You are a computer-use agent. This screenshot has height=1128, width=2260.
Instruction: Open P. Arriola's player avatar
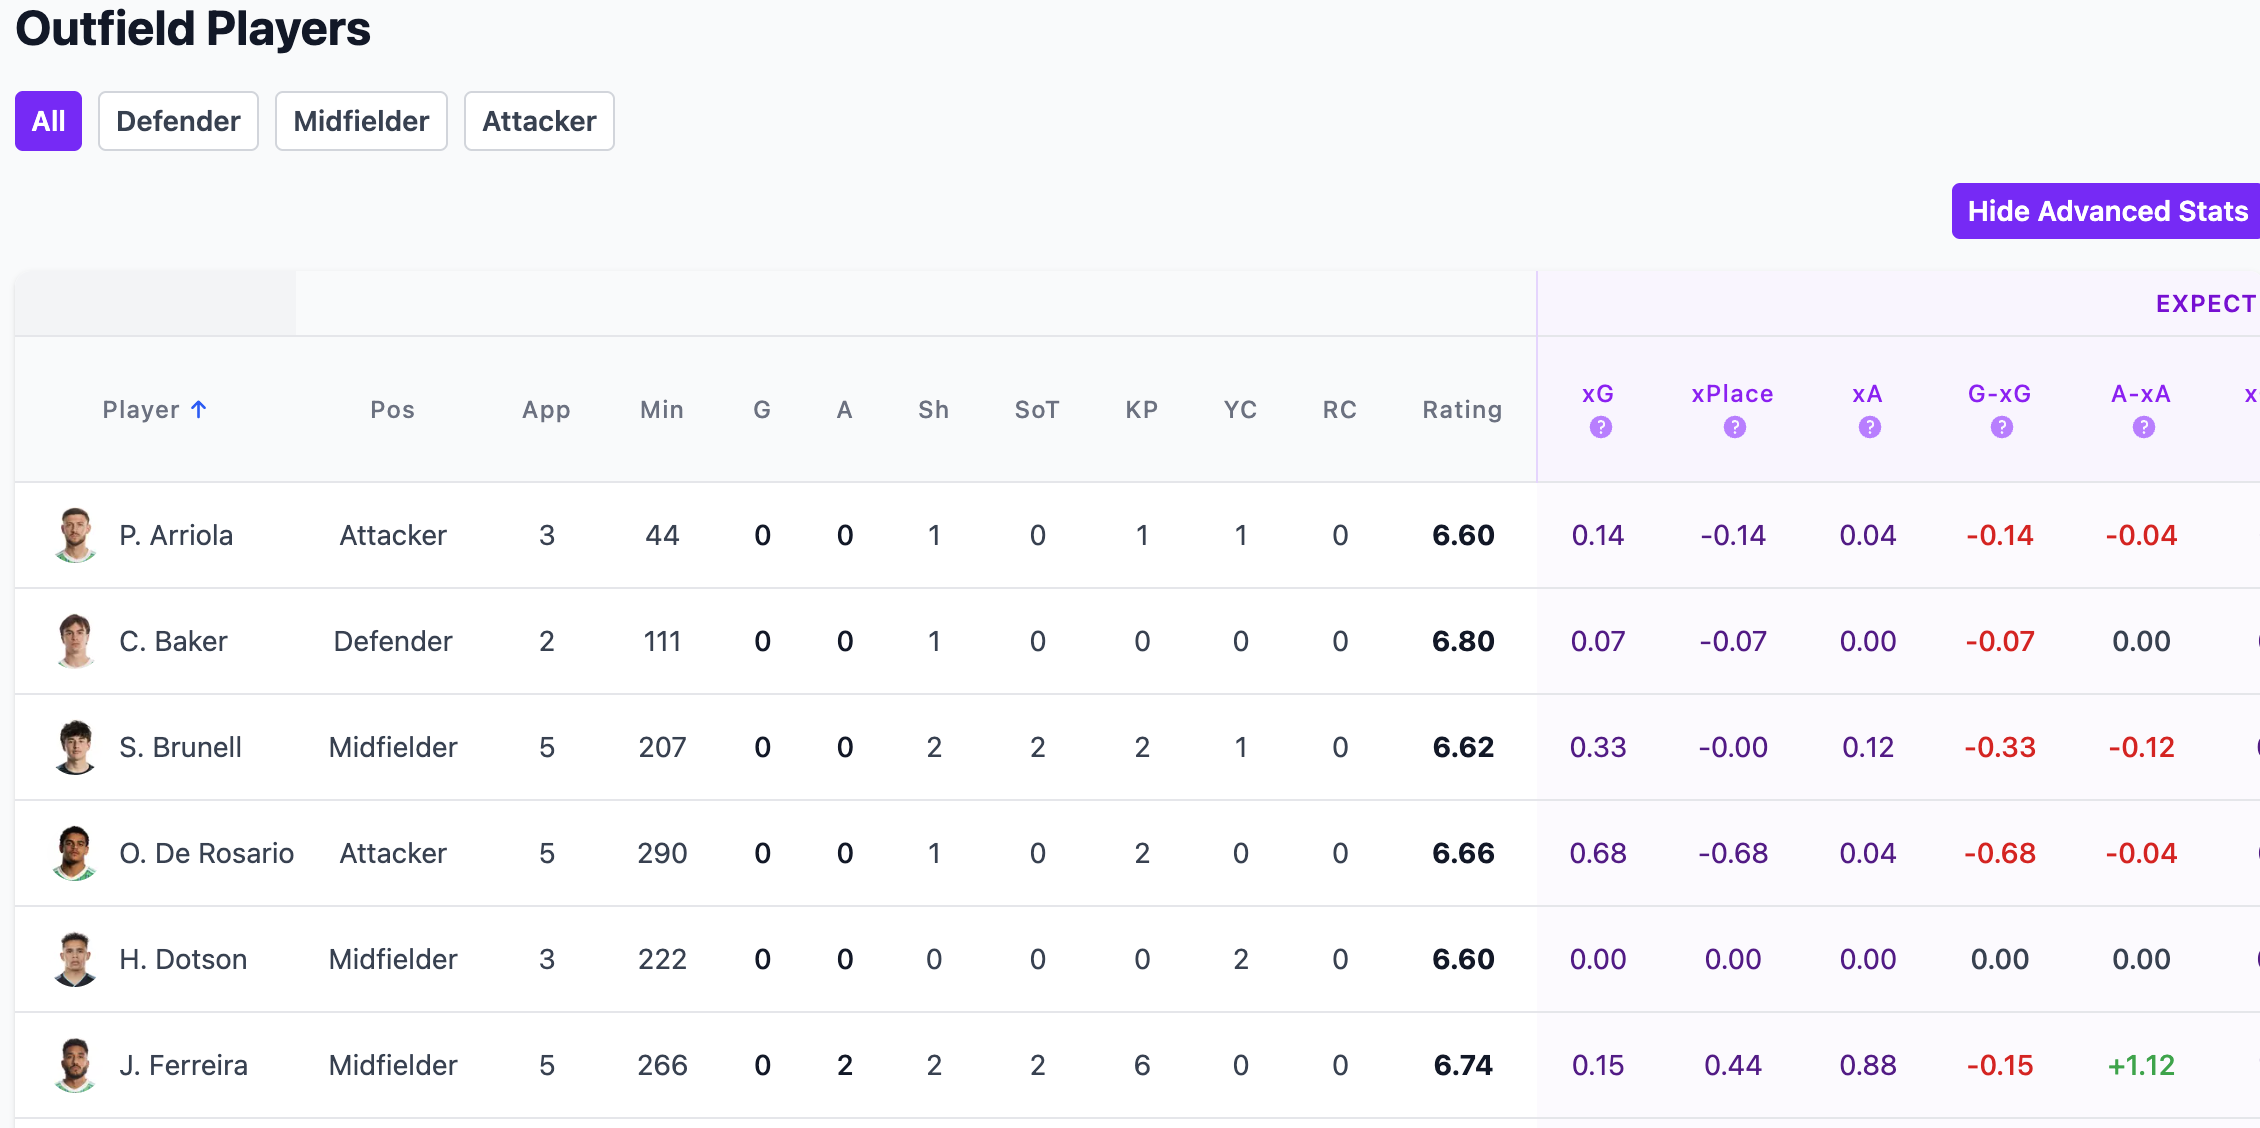(75, 535)
